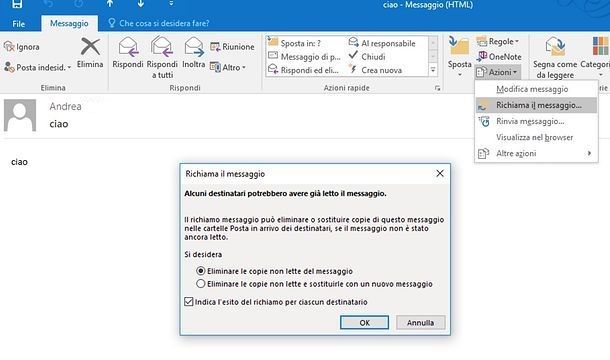Toggle Indica l'esito del richiamo checkbox
The image size is (610, 360).
tap(189, 302)
